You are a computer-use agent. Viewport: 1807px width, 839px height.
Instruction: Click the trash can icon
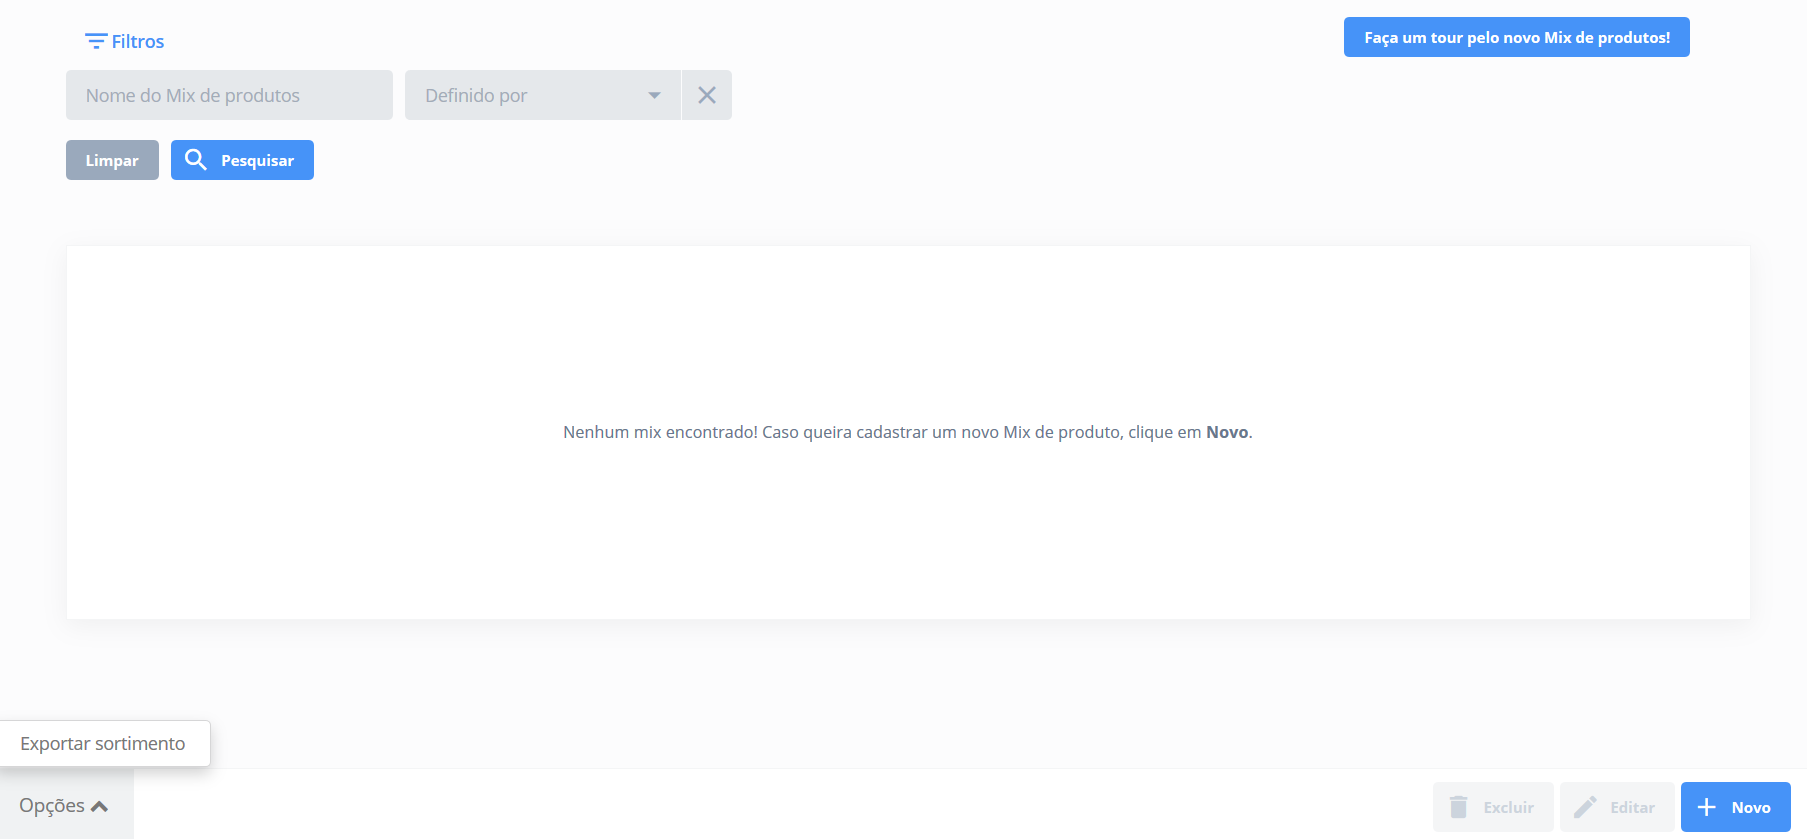[1459, 807]
